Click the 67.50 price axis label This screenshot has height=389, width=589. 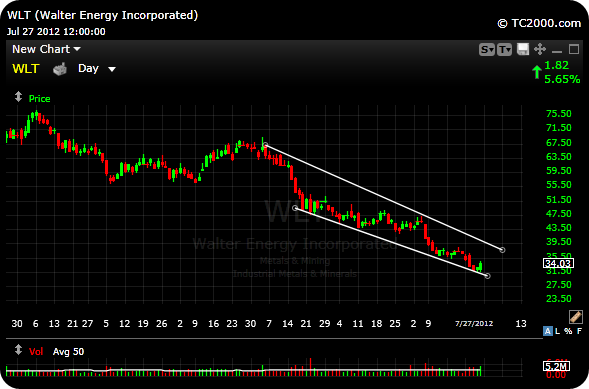click(x=559, y=143)
